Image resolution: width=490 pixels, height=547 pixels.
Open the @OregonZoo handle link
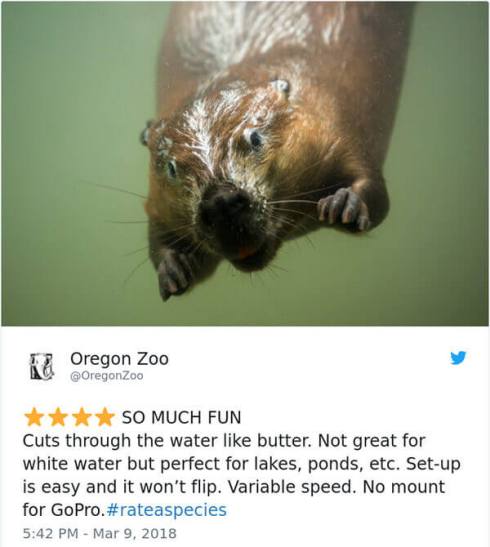[107, 376]
